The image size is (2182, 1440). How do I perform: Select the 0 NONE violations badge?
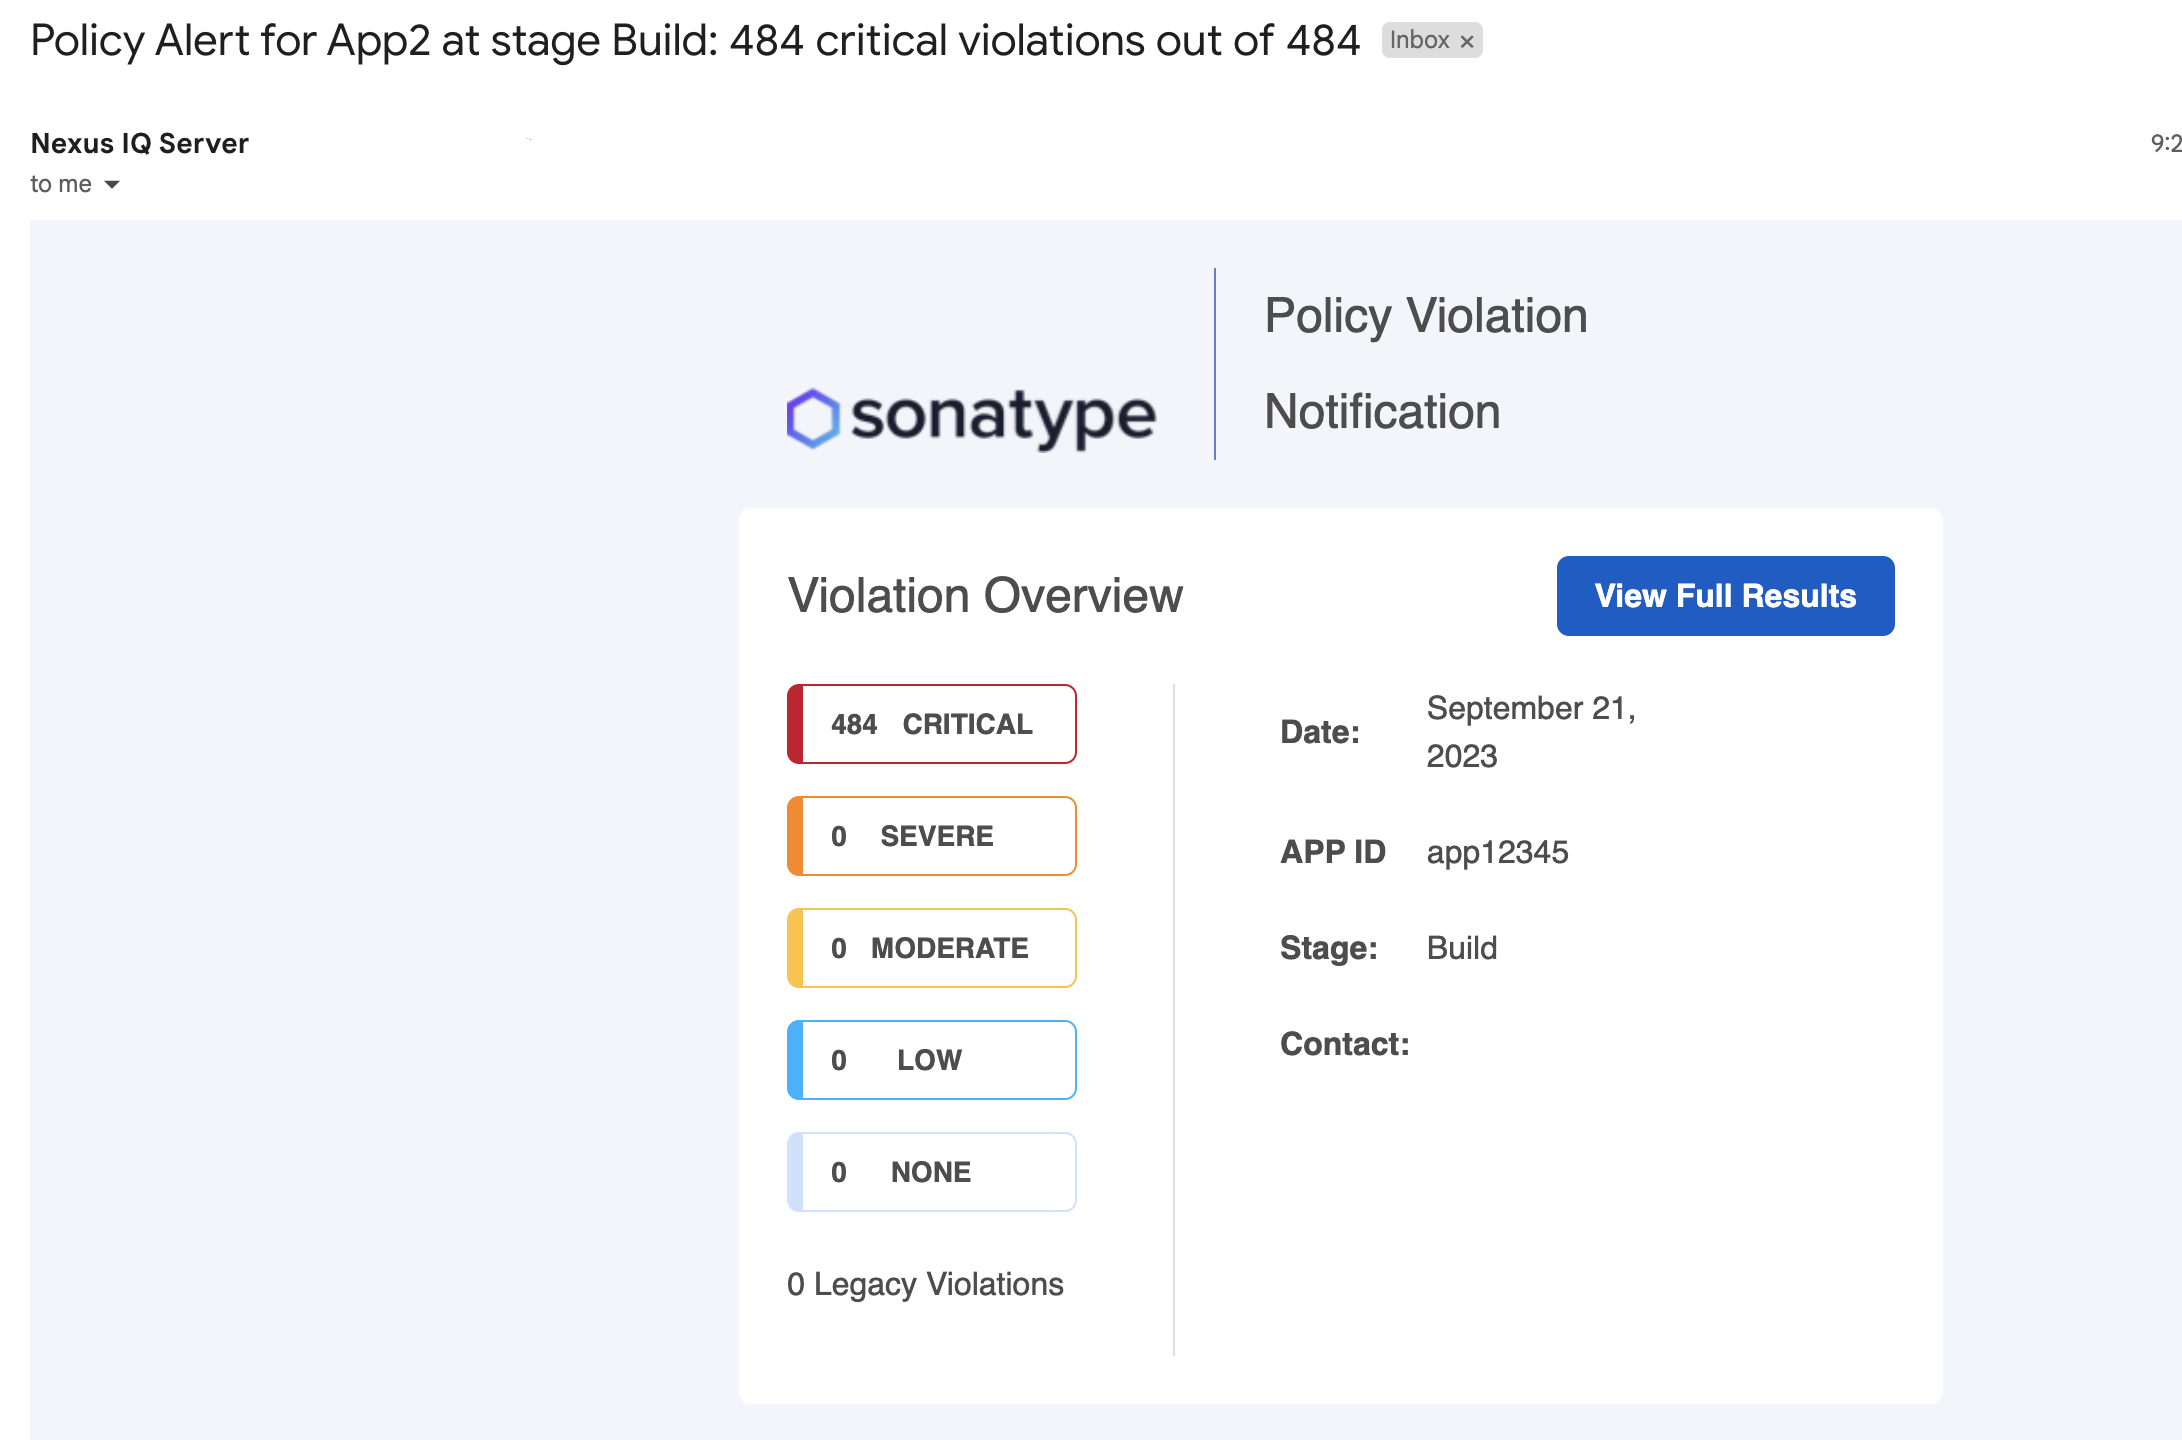[x=932, y=1172]
